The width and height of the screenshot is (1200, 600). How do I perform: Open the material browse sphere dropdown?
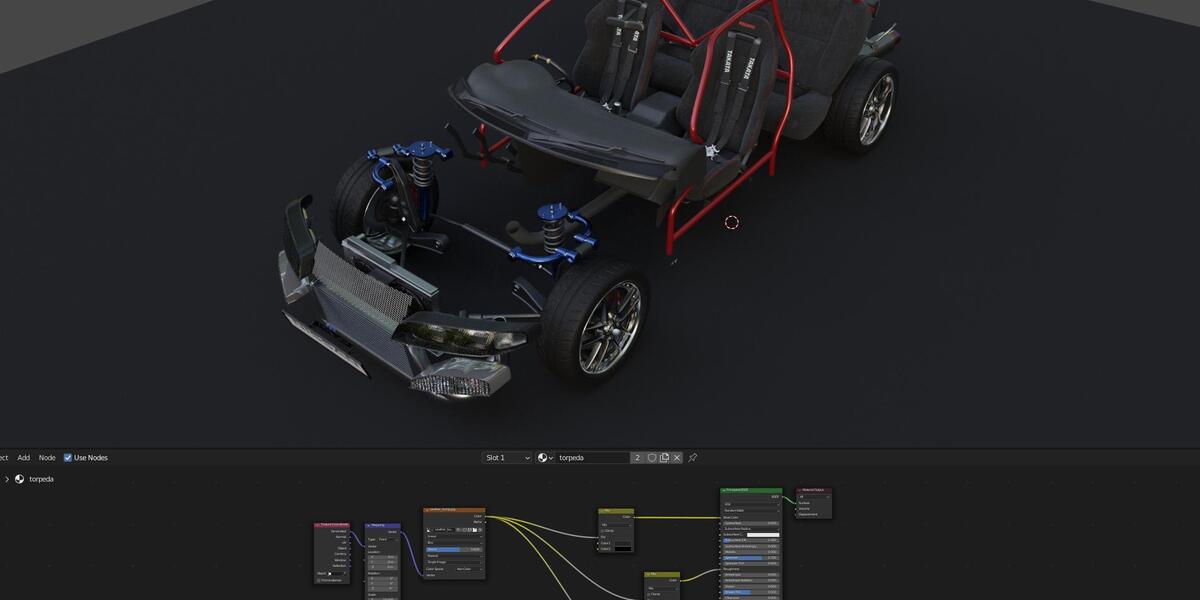pos(545,457)
